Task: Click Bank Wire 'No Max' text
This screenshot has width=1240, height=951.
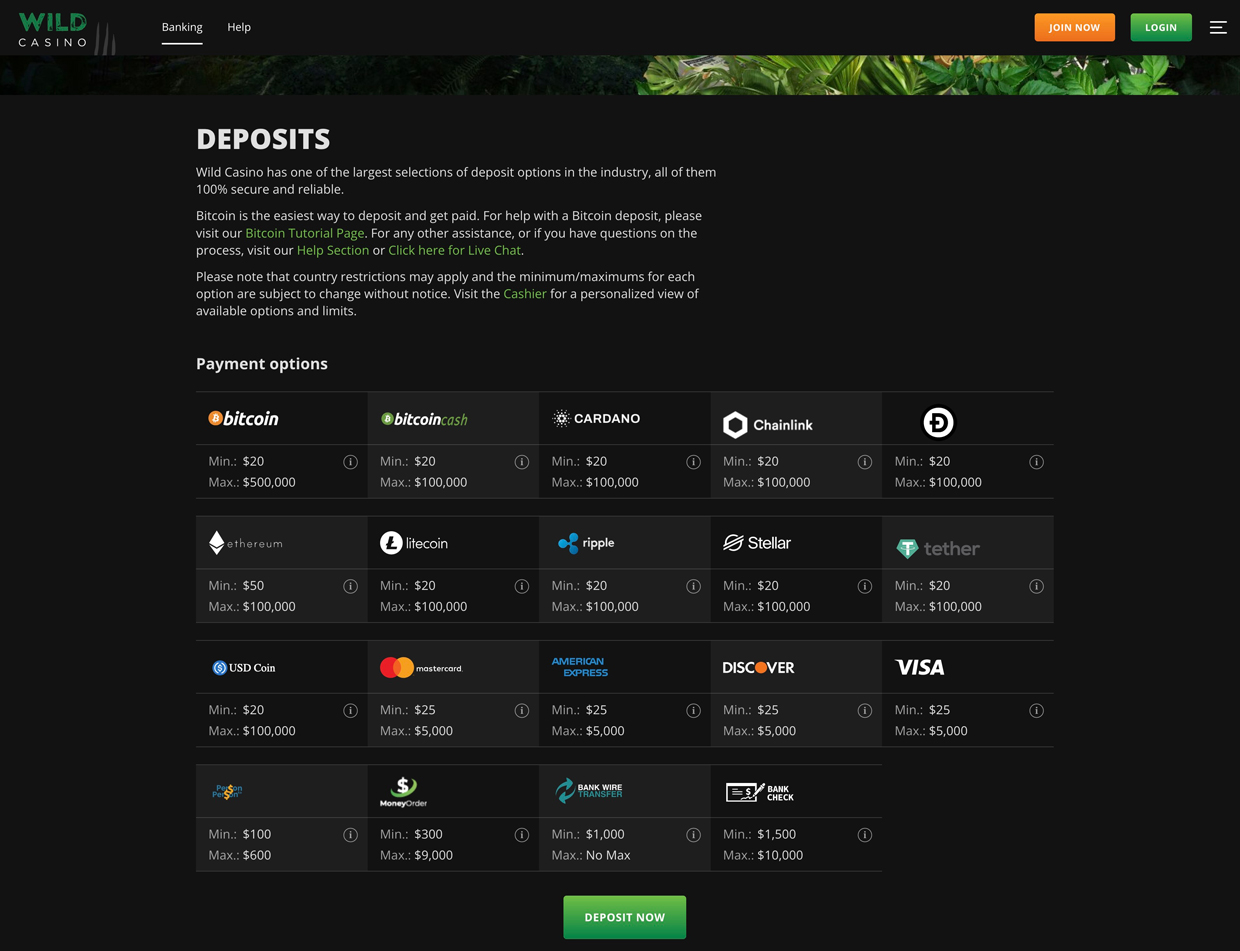Action: click(608, 855)
